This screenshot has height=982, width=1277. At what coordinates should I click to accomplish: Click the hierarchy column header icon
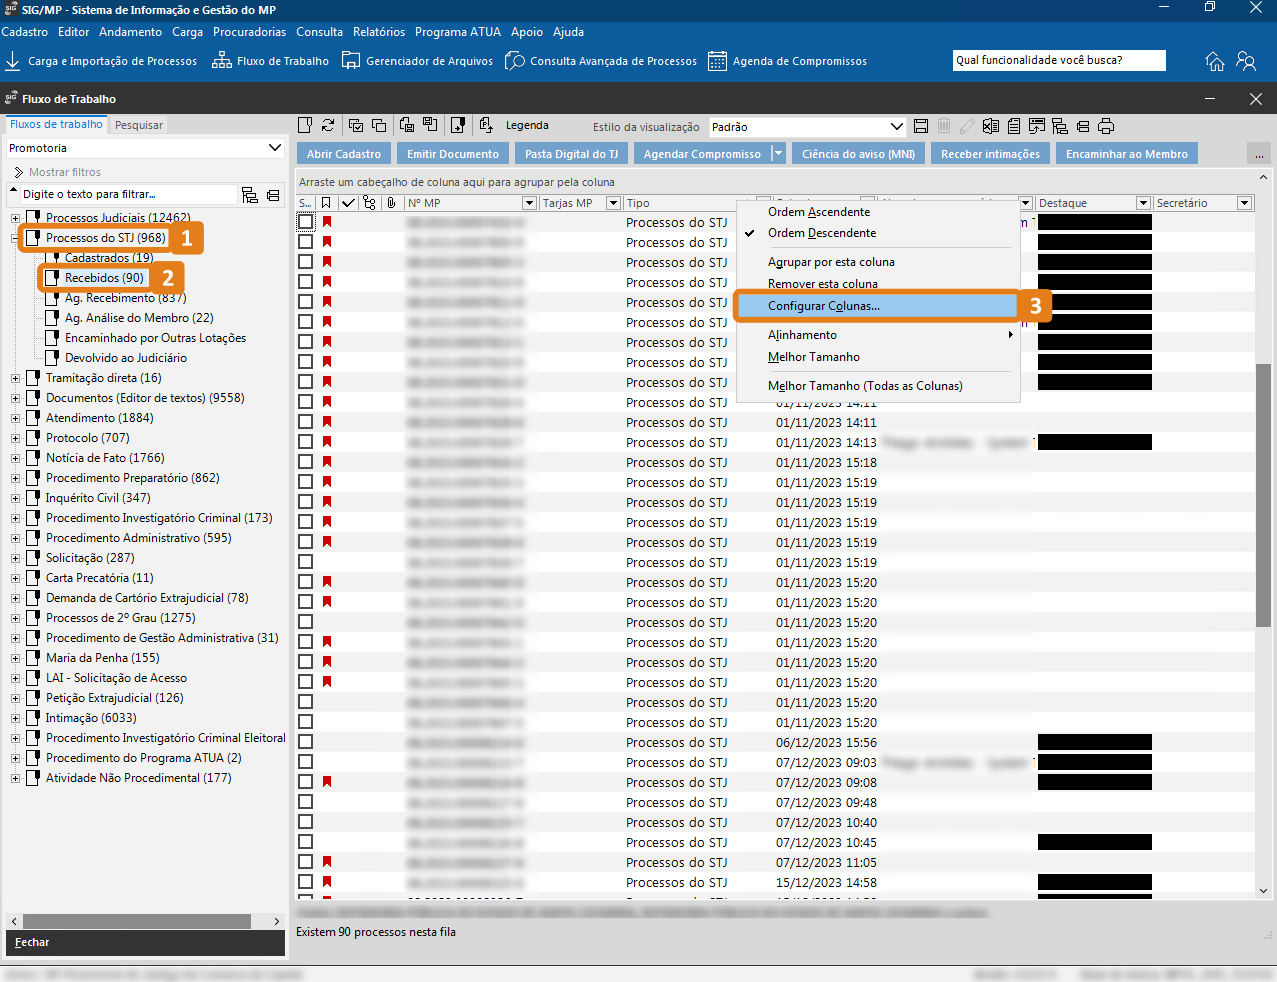tap(369, 203)
